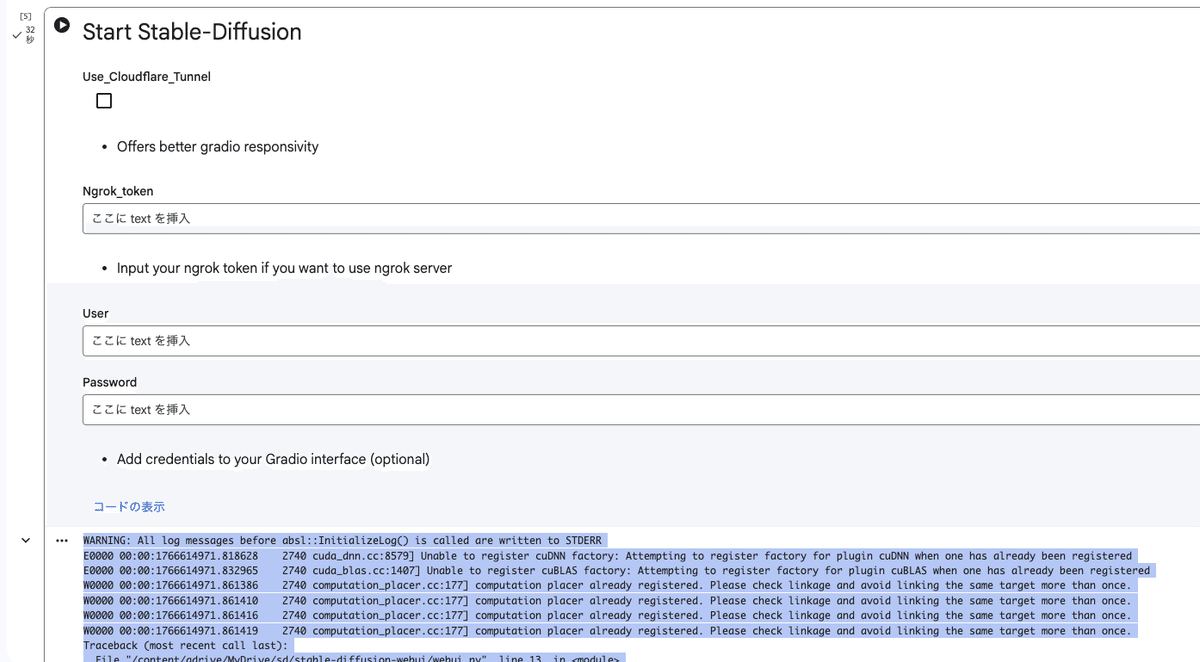The width and height of the screenshot is (1200, 662).
Task: Click the play icon beside the cell title
Action: [62, 26]
